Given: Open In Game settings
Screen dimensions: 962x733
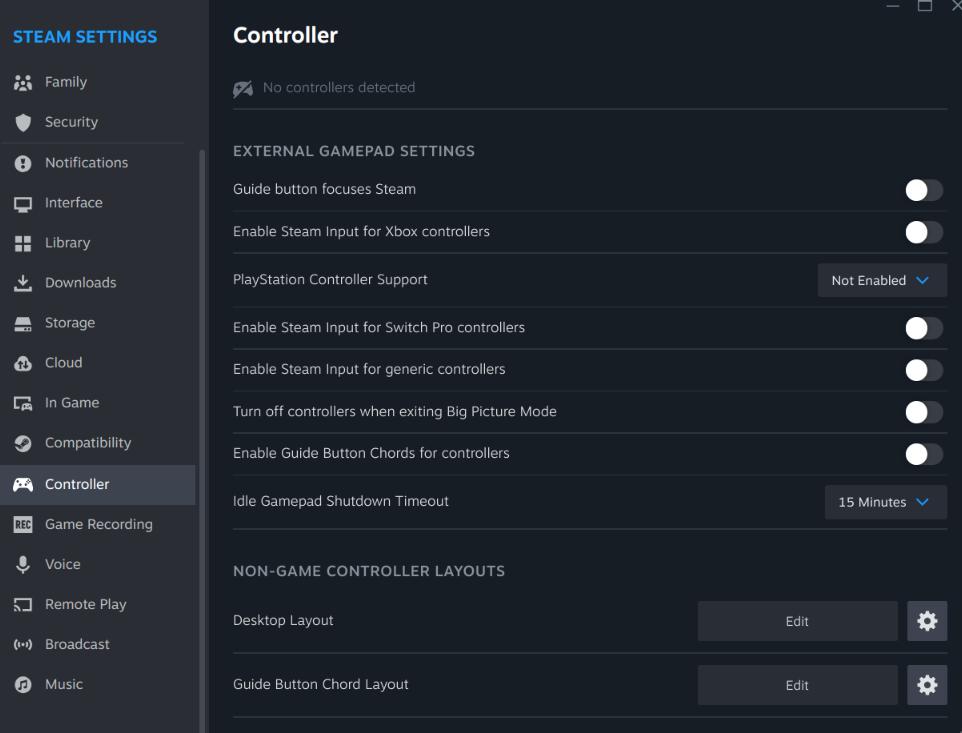Looking at the screenshot, I should tap(98, 402).
